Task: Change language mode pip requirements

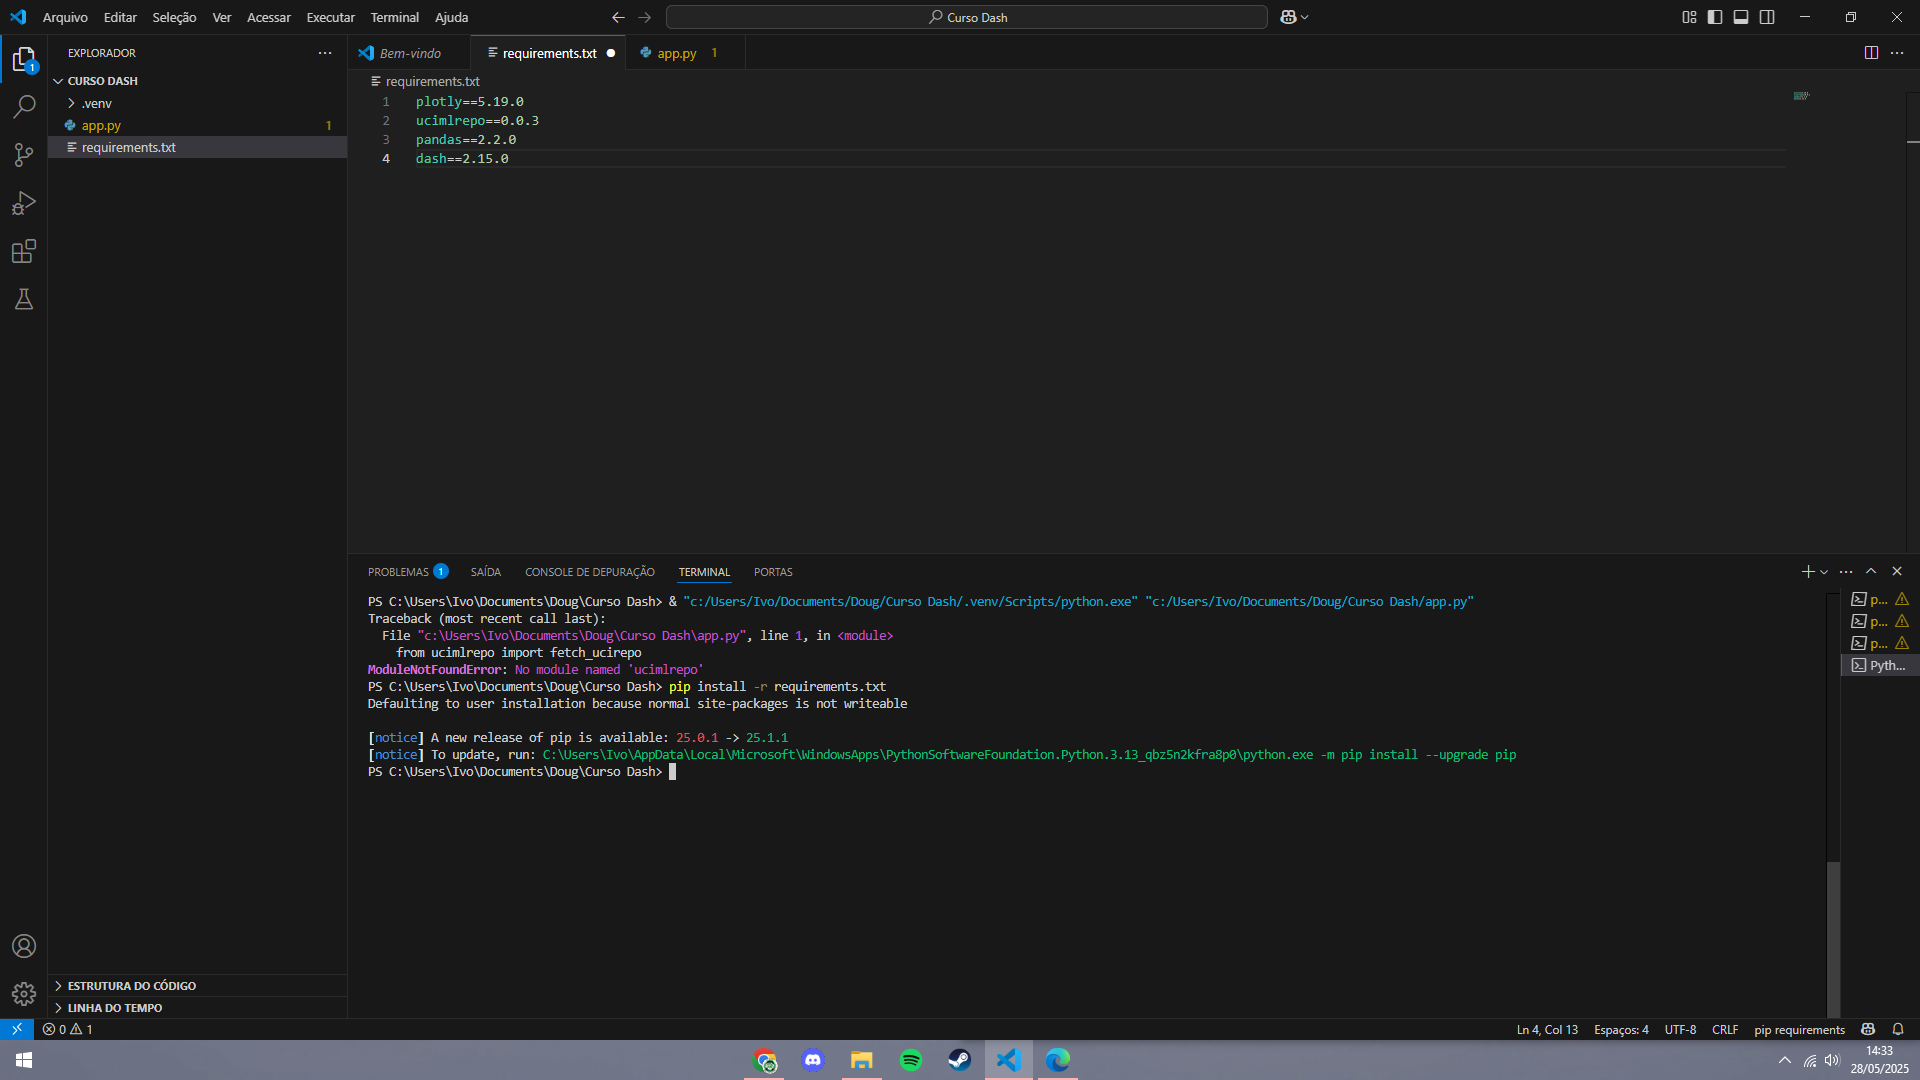Action: click(x=1799, y=1029)
